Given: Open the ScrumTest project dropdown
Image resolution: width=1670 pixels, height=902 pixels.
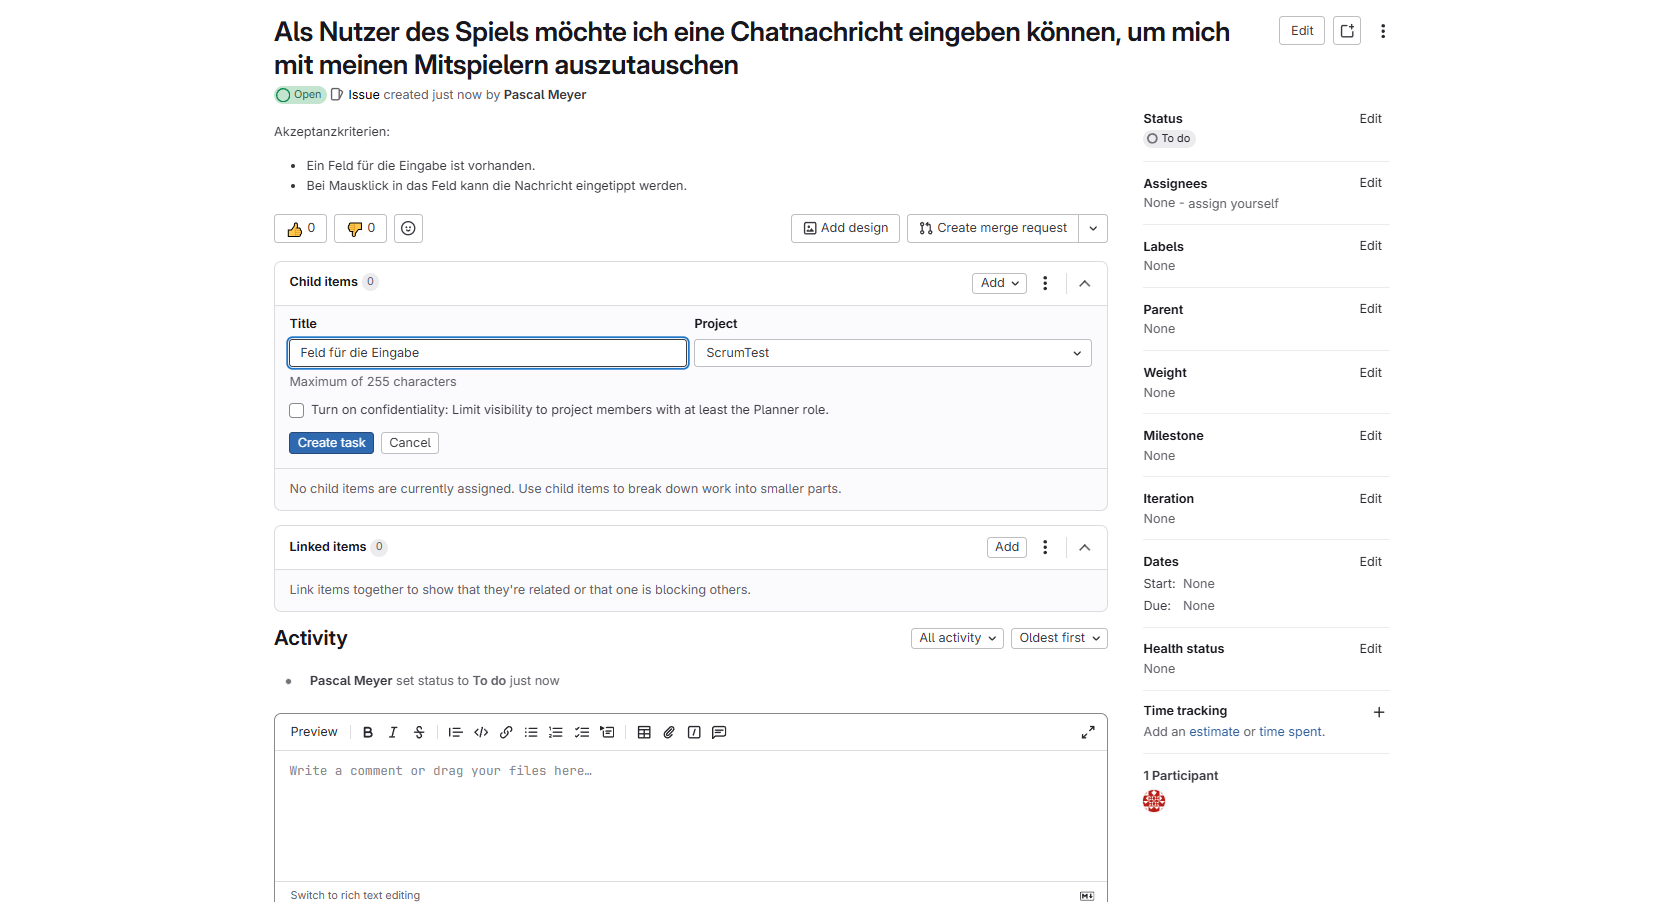Looking at the screenshot, I should click(892, 353).
